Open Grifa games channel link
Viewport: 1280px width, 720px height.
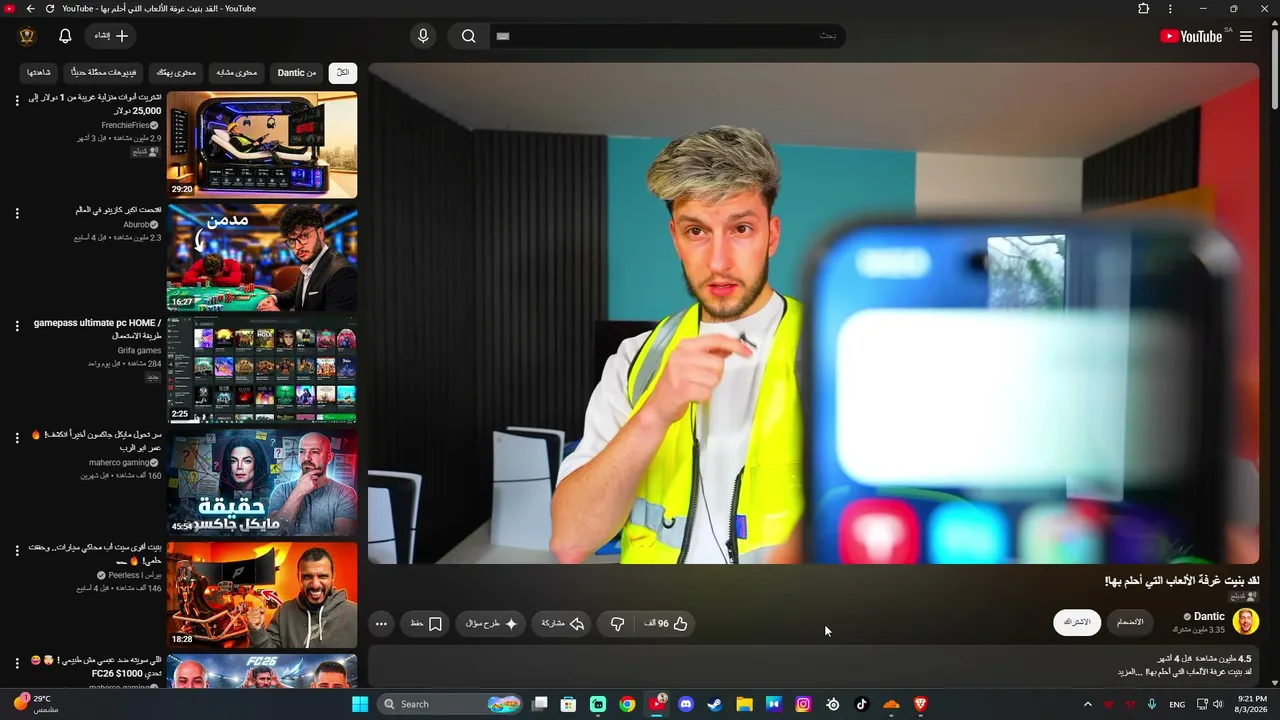point(139,351)
